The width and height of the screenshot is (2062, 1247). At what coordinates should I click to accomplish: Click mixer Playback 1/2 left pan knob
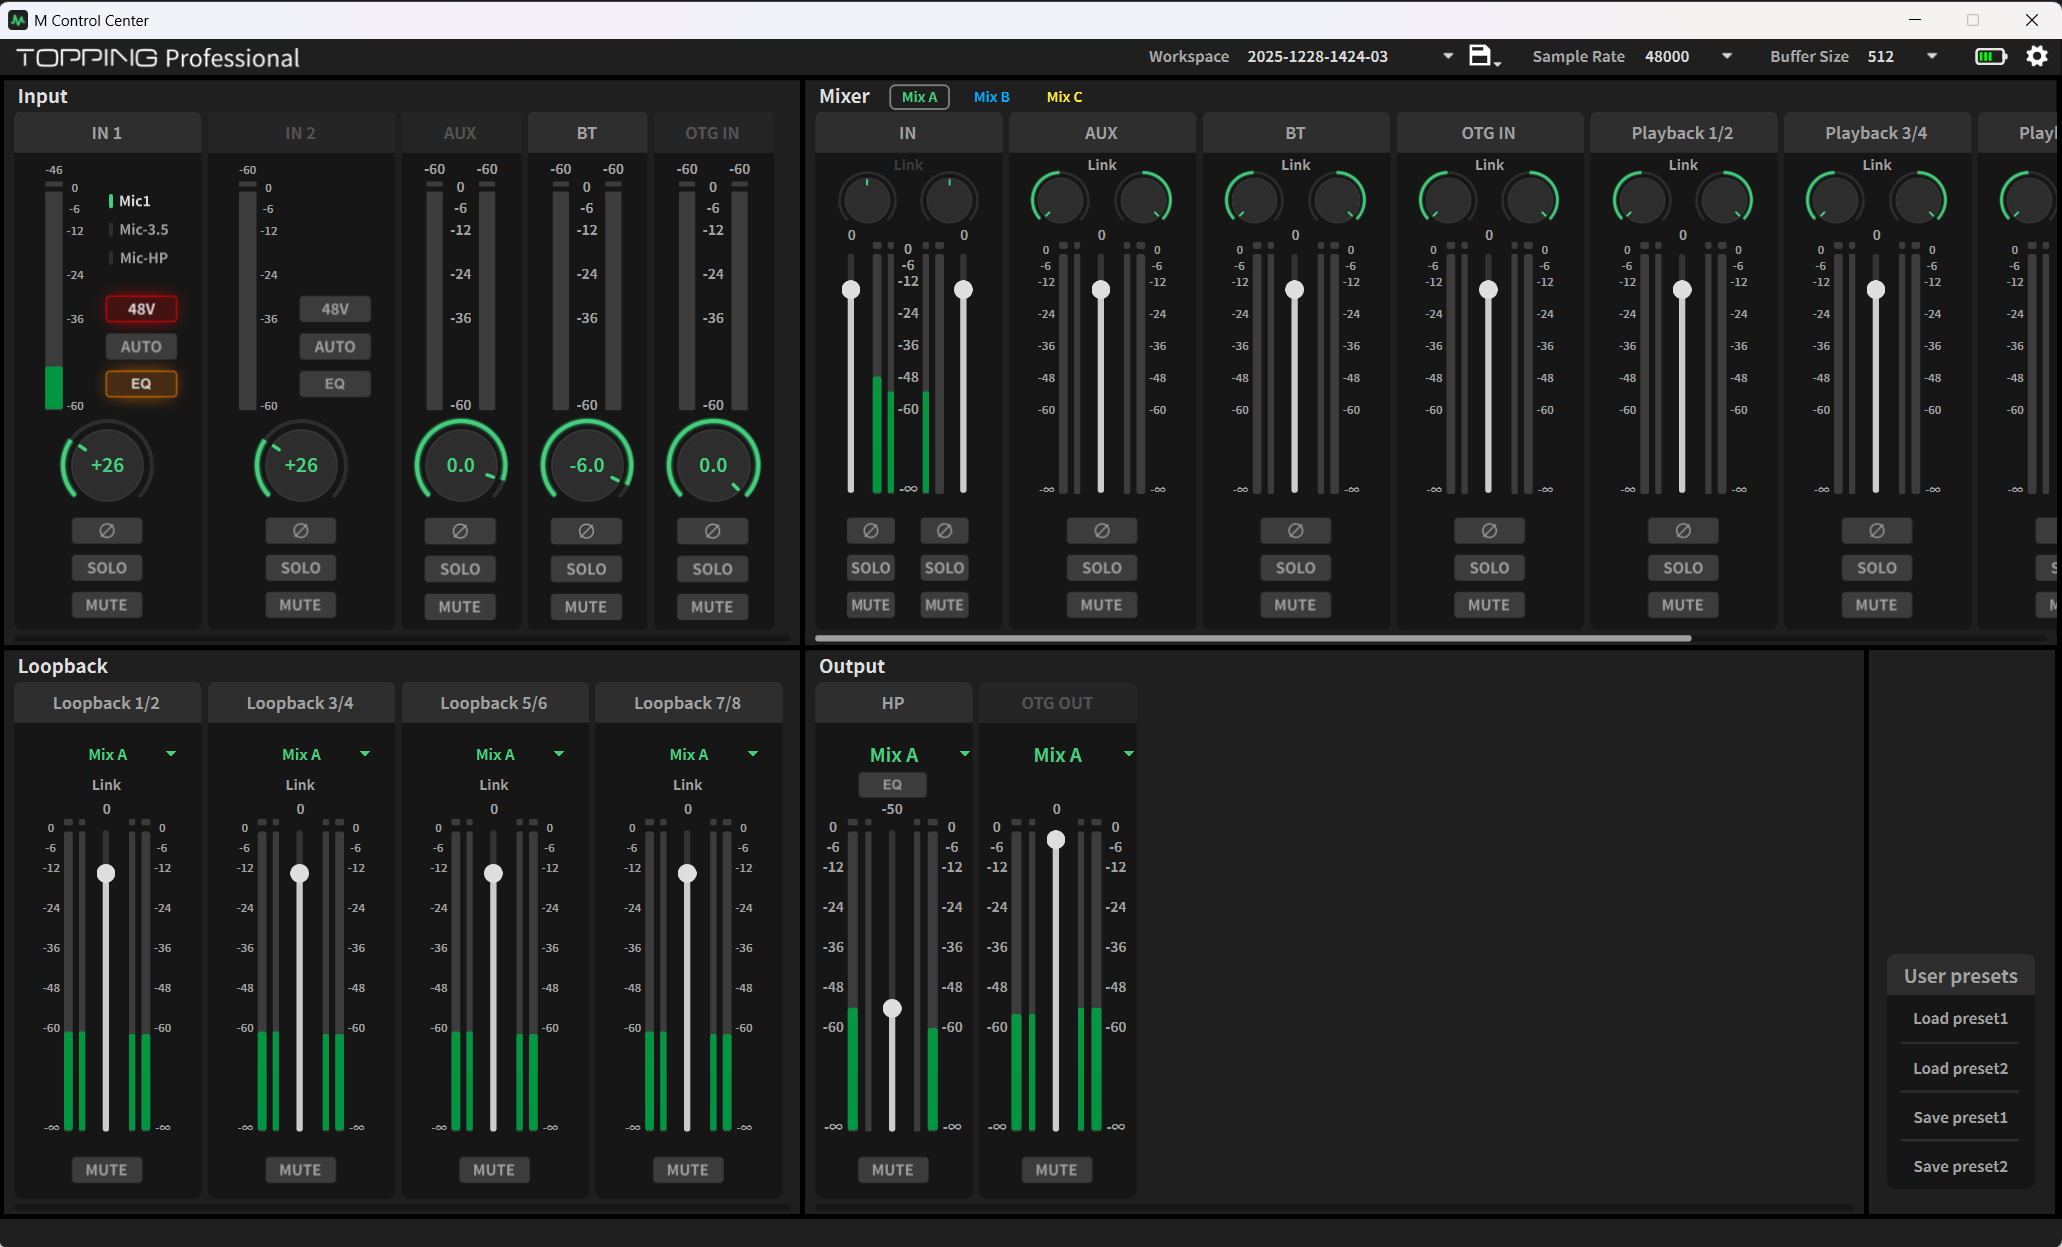click(x=1641, y=199)
